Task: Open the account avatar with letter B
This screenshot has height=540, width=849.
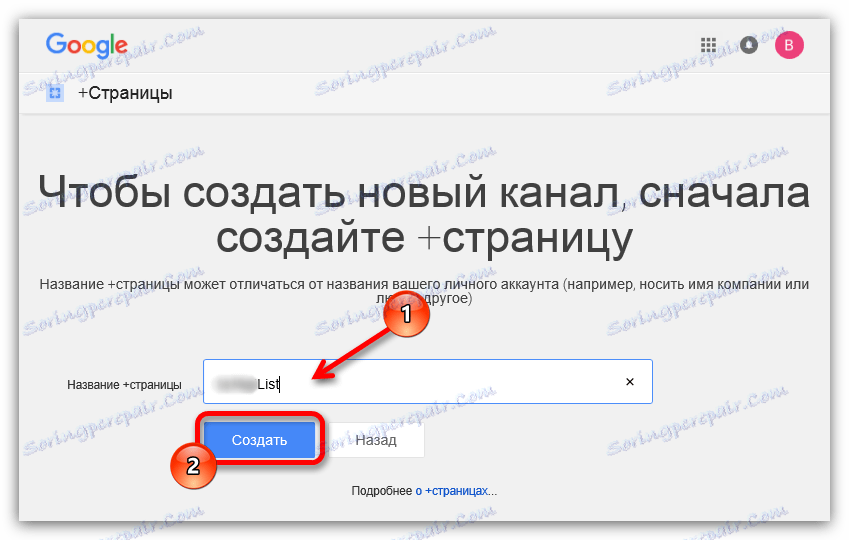Action: 789,45
